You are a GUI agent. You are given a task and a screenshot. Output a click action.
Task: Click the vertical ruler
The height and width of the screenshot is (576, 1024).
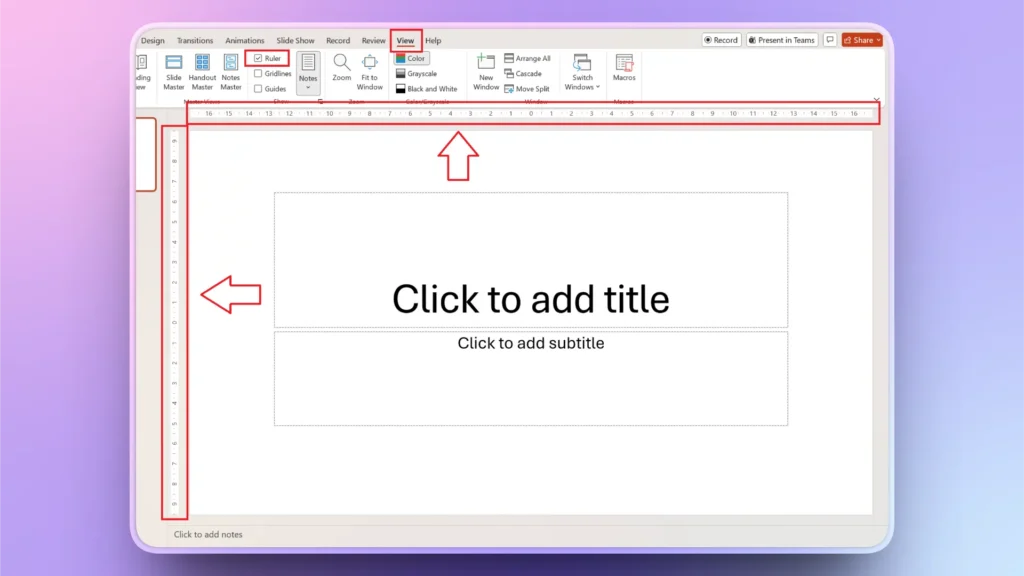pyautogui.click(x=174, y=323)
